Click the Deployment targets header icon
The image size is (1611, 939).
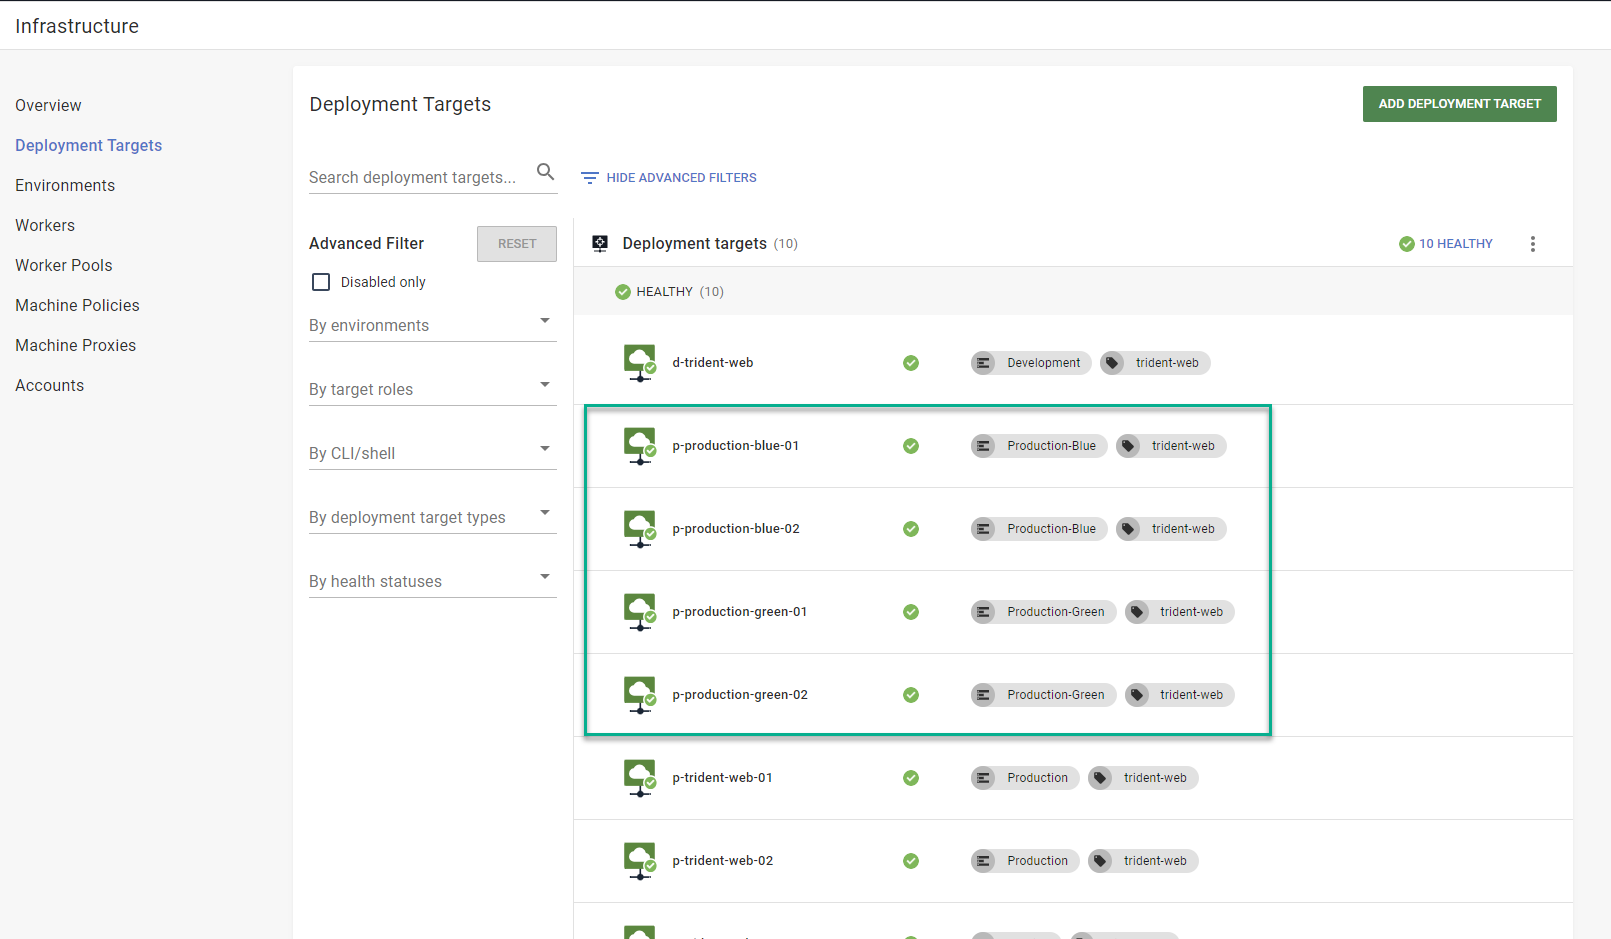tap(599, 243)
